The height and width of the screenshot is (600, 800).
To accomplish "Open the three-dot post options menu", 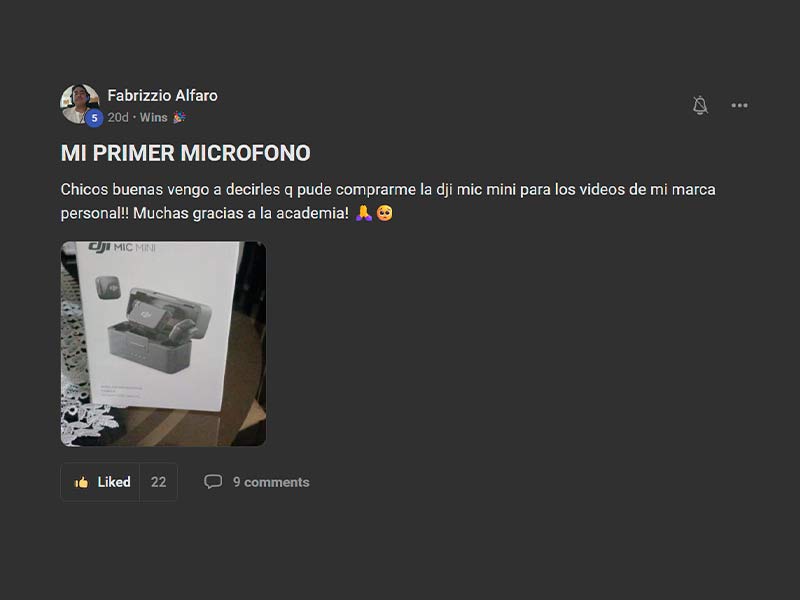I will [x=739, y=106].
